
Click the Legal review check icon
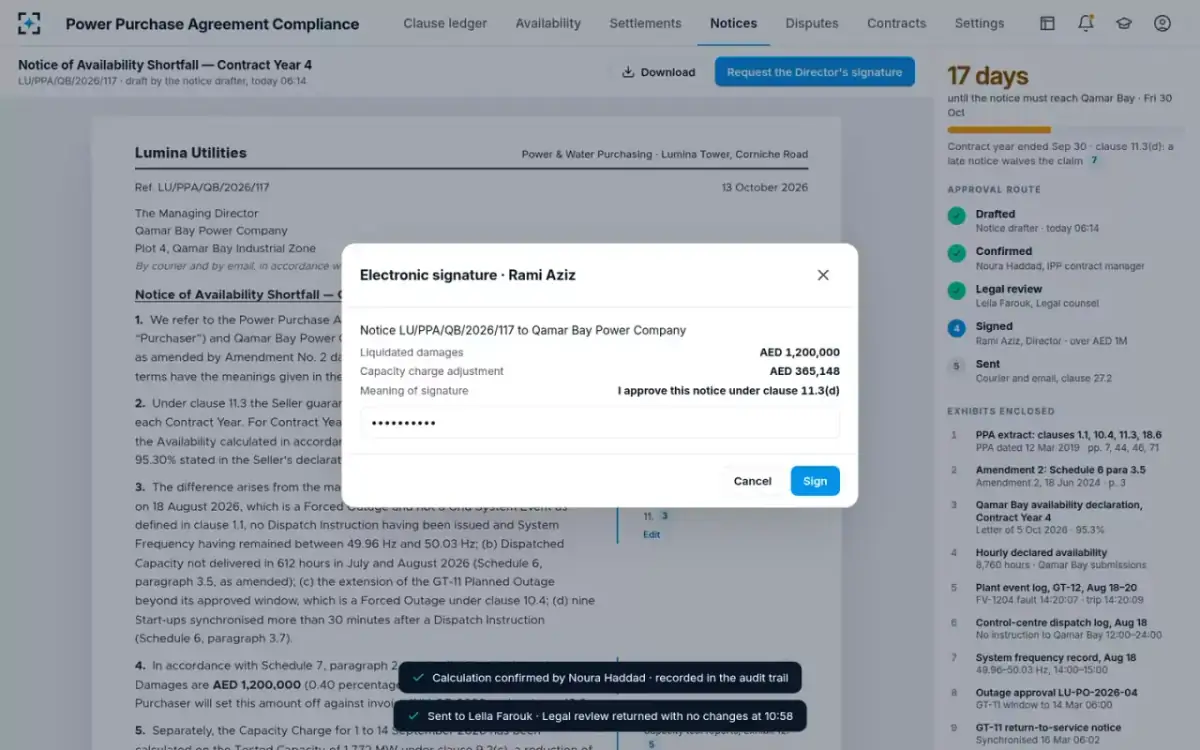(957, 290)
